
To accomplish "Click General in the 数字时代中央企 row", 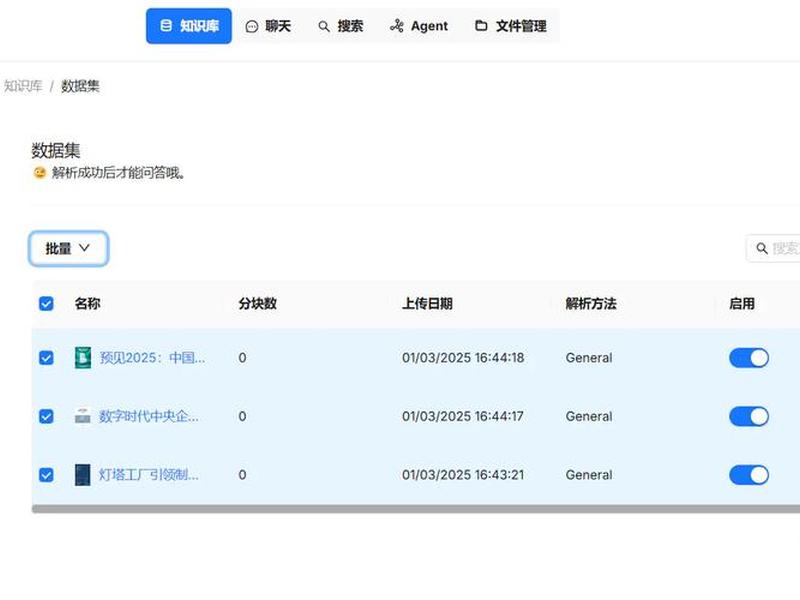I will 589,416.
